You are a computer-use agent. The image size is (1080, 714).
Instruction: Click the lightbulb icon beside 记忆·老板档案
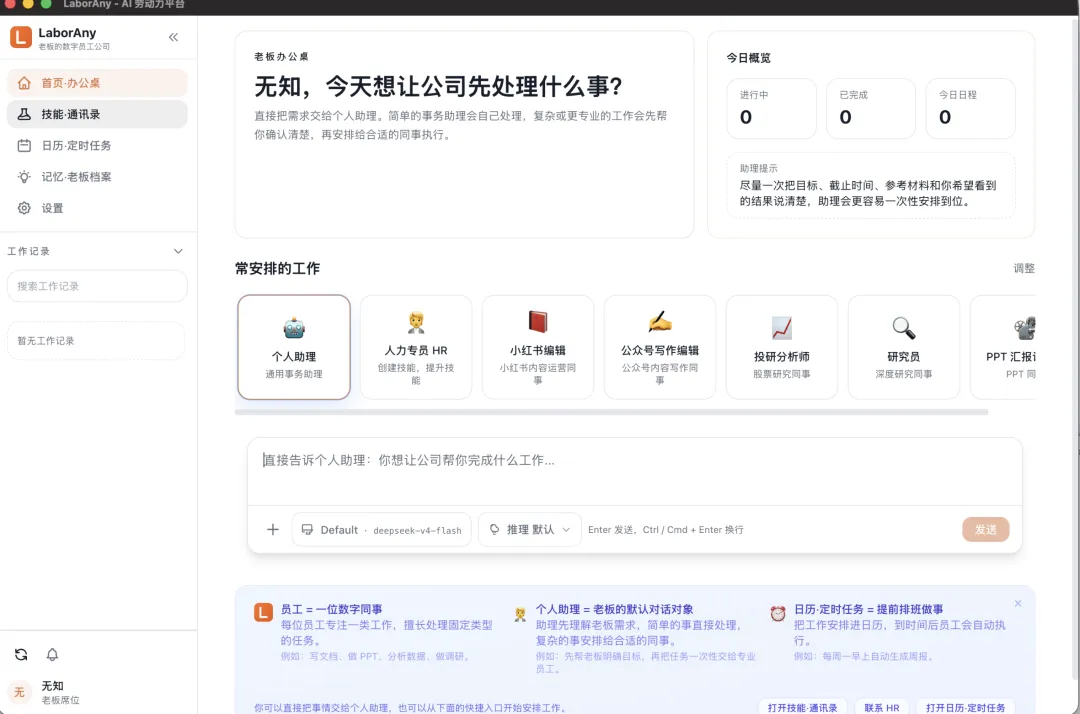[24, 177]
